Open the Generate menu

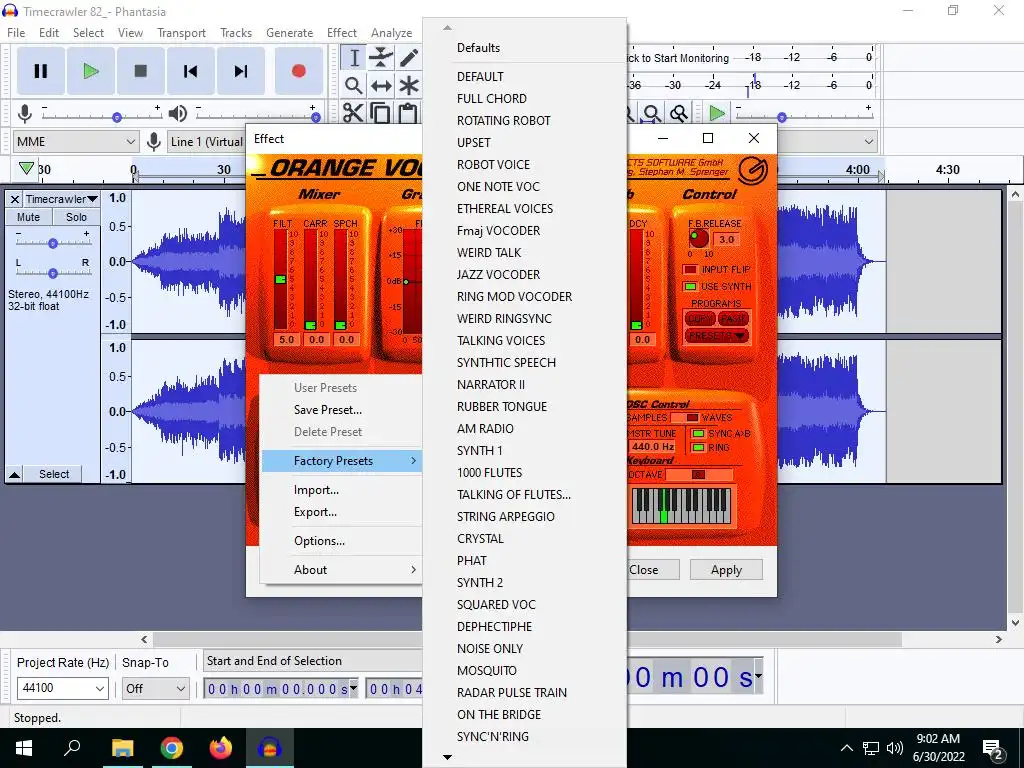coord(289,33)
